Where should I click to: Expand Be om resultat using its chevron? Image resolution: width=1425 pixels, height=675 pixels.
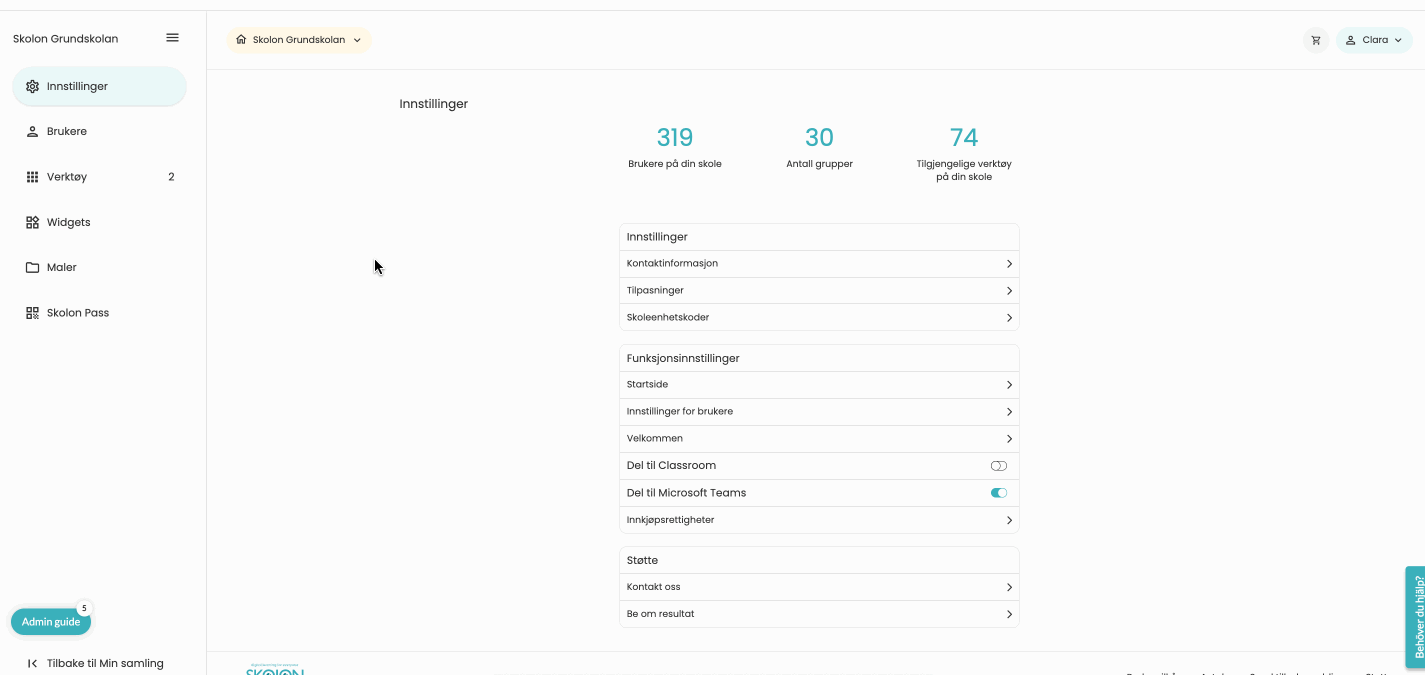(x=1009, y=614)
